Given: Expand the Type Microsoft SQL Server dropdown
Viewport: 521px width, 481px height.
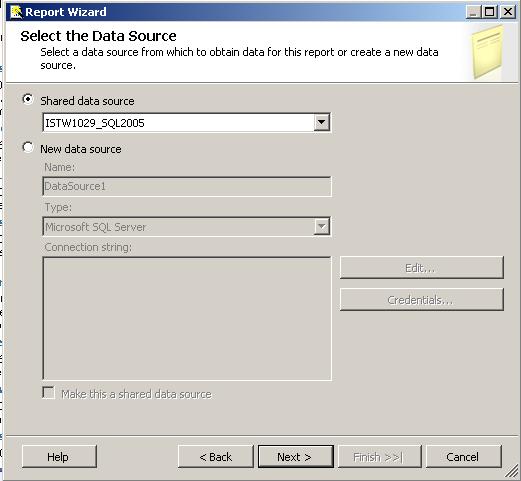Looking at the screenshot, I should (322, 227).
